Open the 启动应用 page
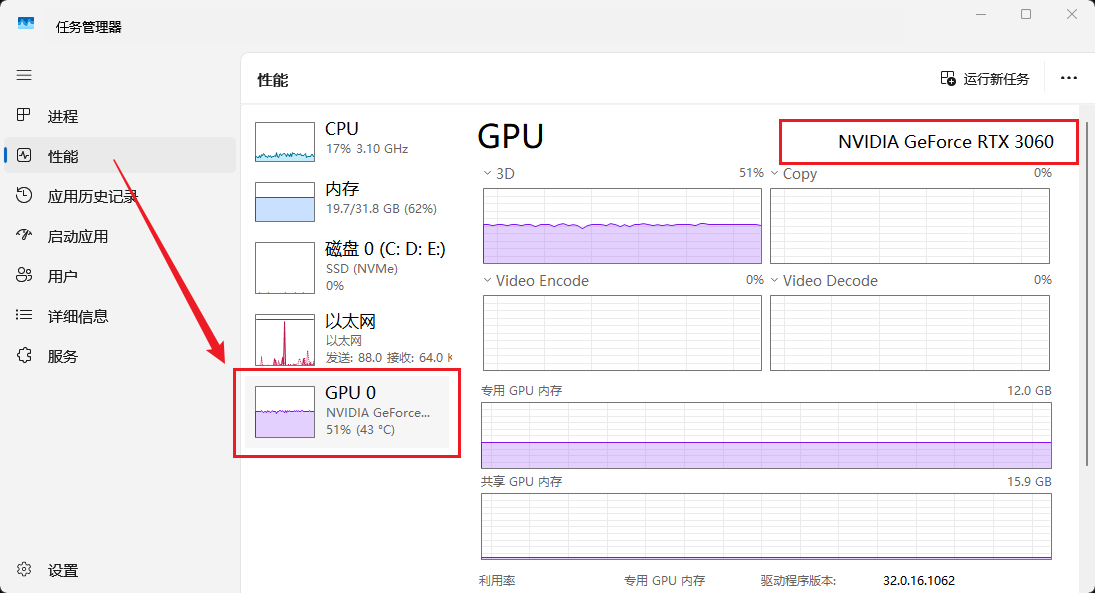 pyautogui.click(x=78, y=237)
